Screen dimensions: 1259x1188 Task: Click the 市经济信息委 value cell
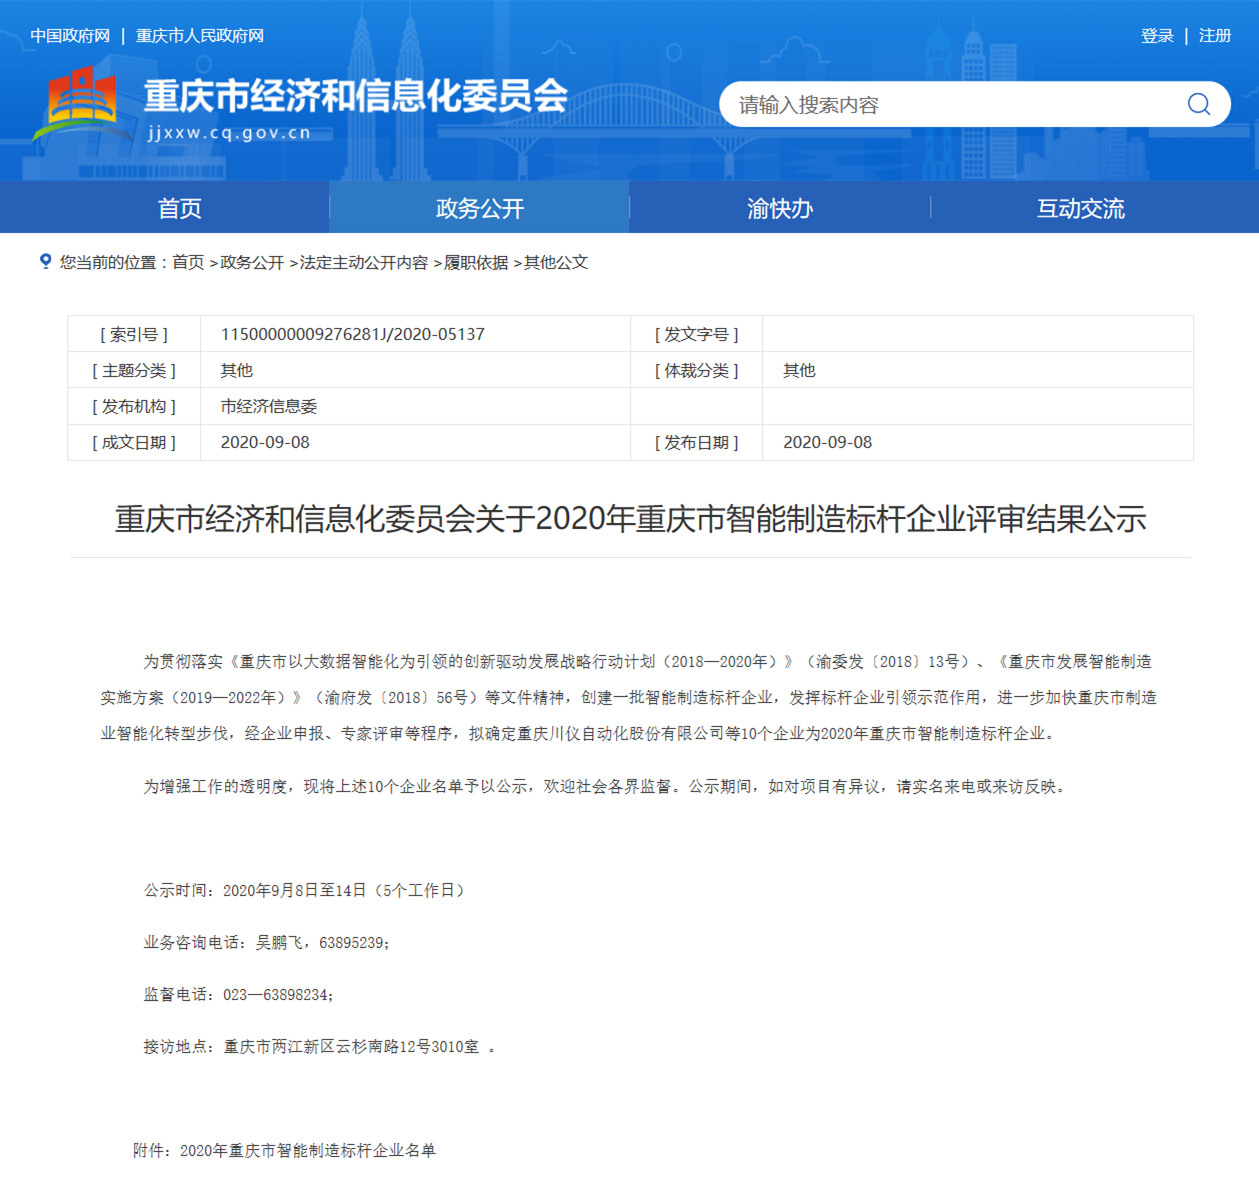[416, 406]
